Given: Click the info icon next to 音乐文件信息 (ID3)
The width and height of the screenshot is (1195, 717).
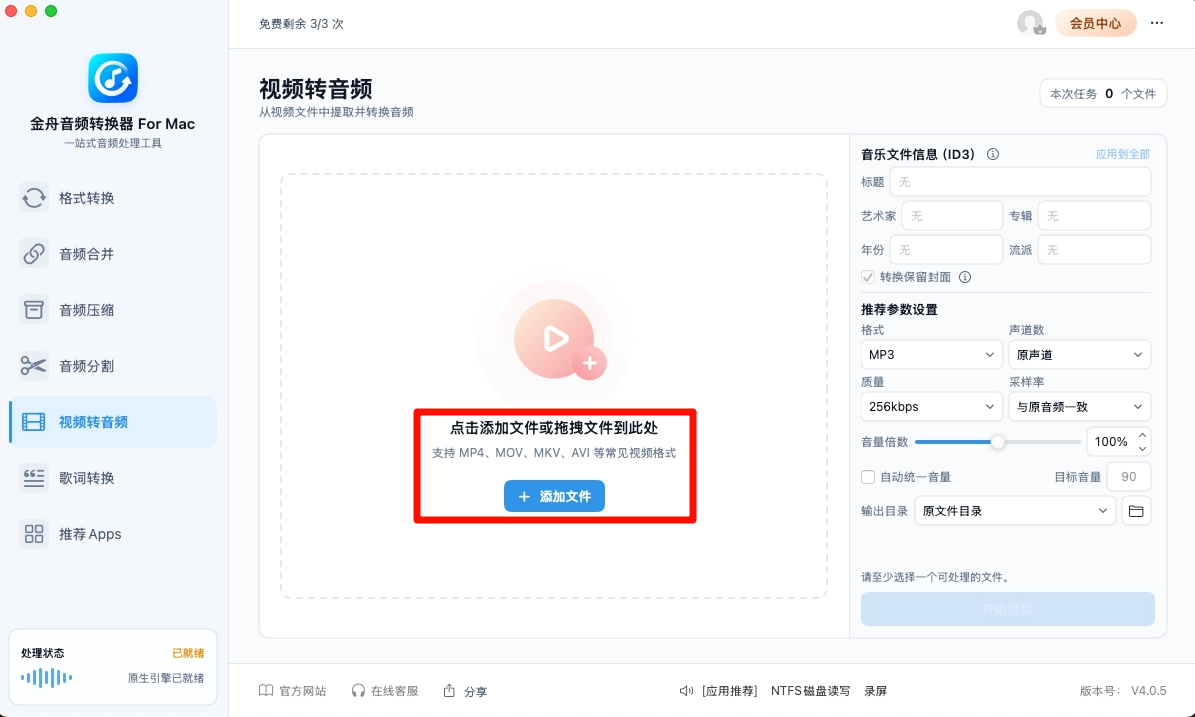Looking at the screenshot, I should pos(992,154).
